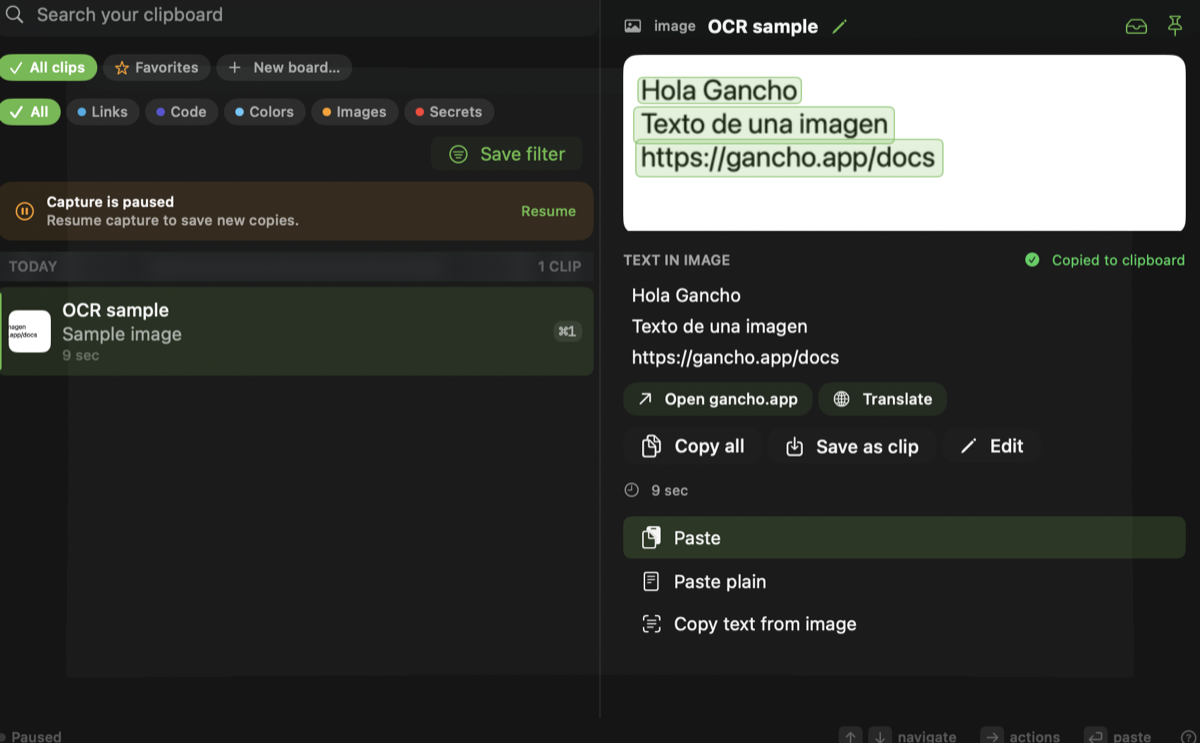The image size is (1200, 743).
Task: Click Save filter button
Action: click(507, 154)
